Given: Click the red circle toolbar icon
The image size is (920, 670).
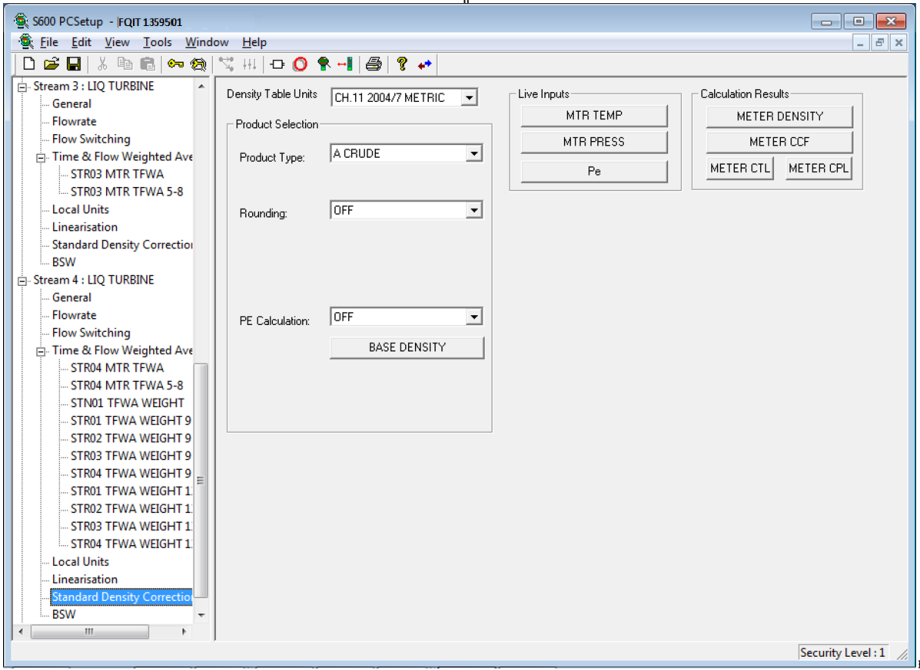Looking at the screenshot, I should (300, 64).
